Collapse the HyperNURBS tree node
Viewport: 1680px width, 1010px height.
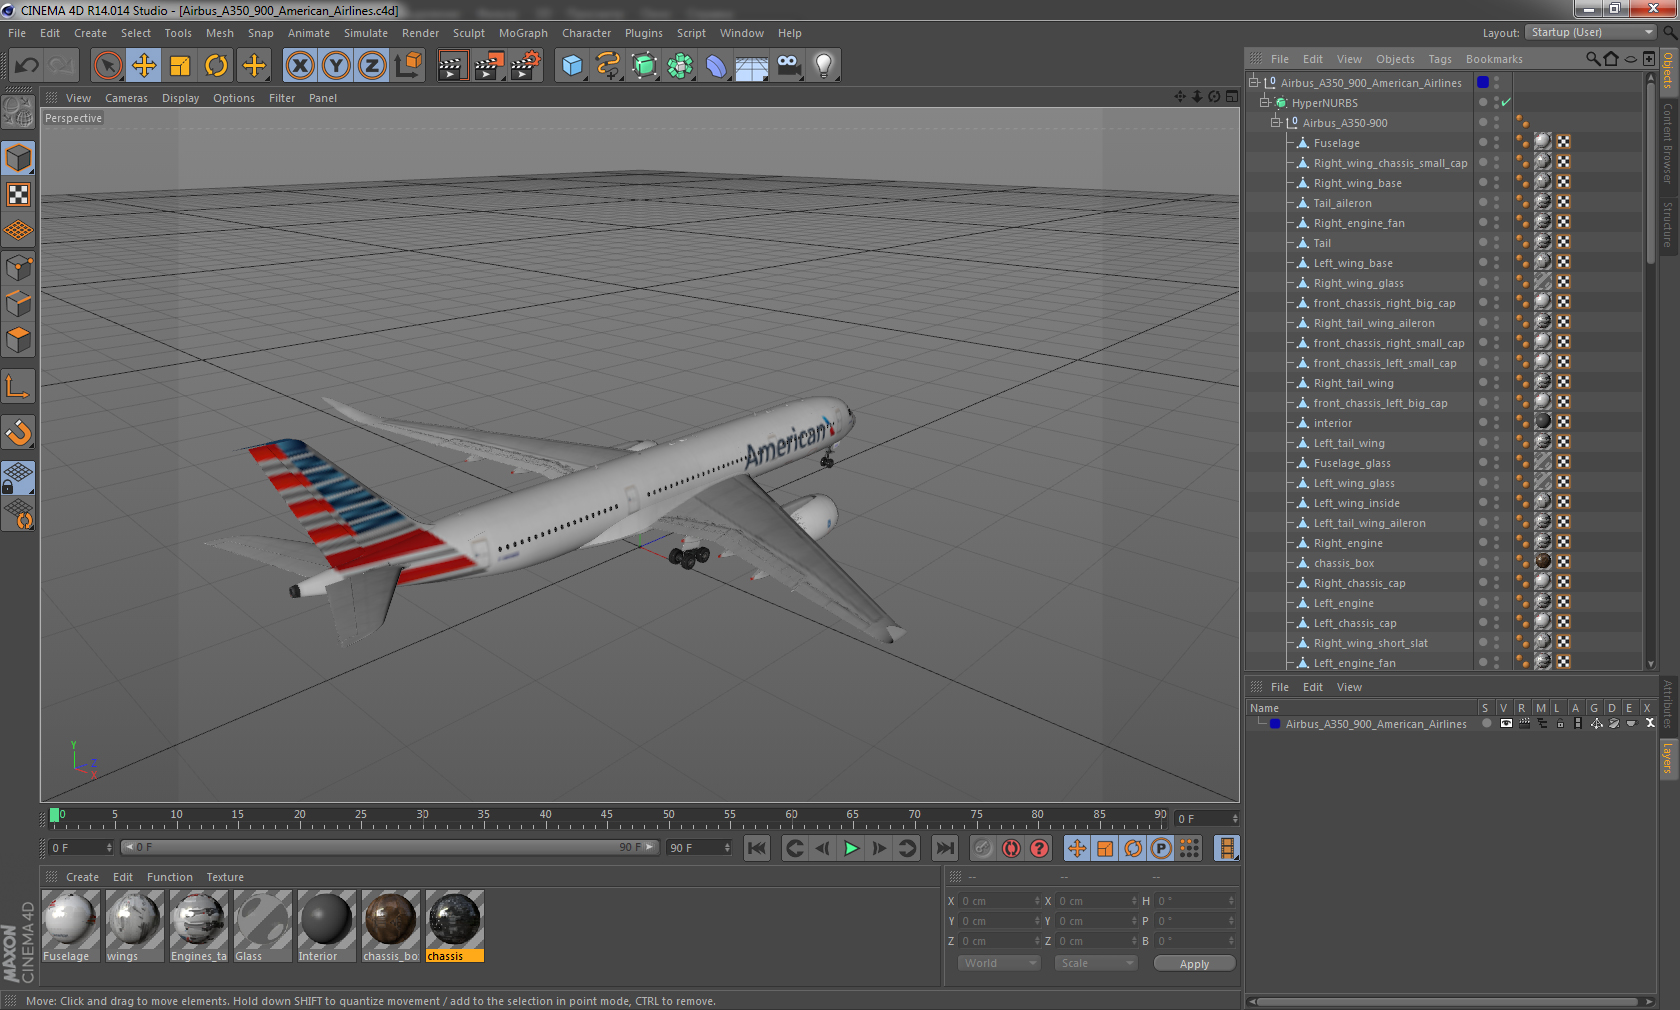1265,103
